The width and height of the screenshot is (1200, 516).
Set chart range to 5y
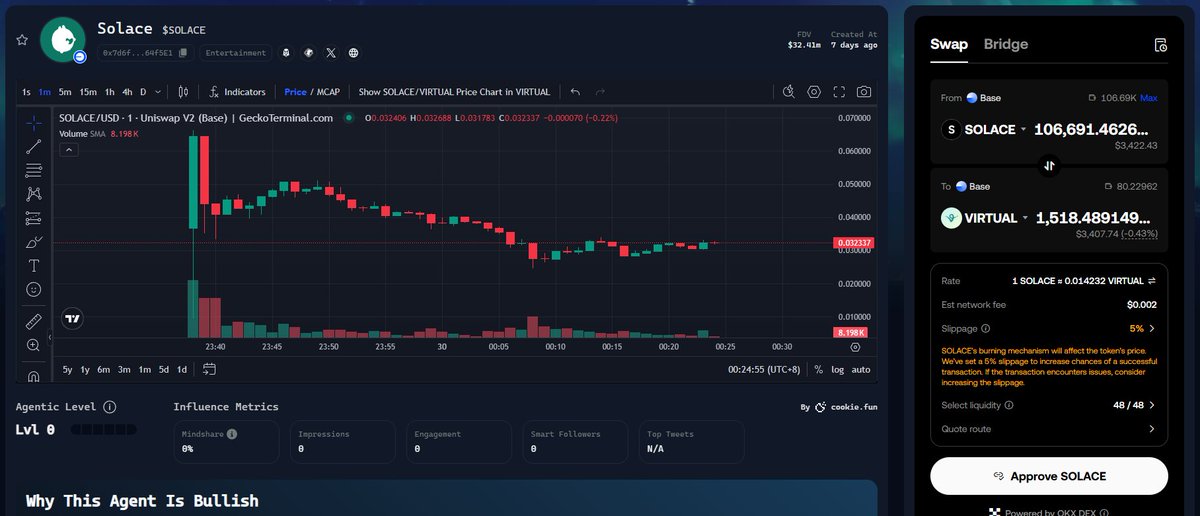[67, 369]
